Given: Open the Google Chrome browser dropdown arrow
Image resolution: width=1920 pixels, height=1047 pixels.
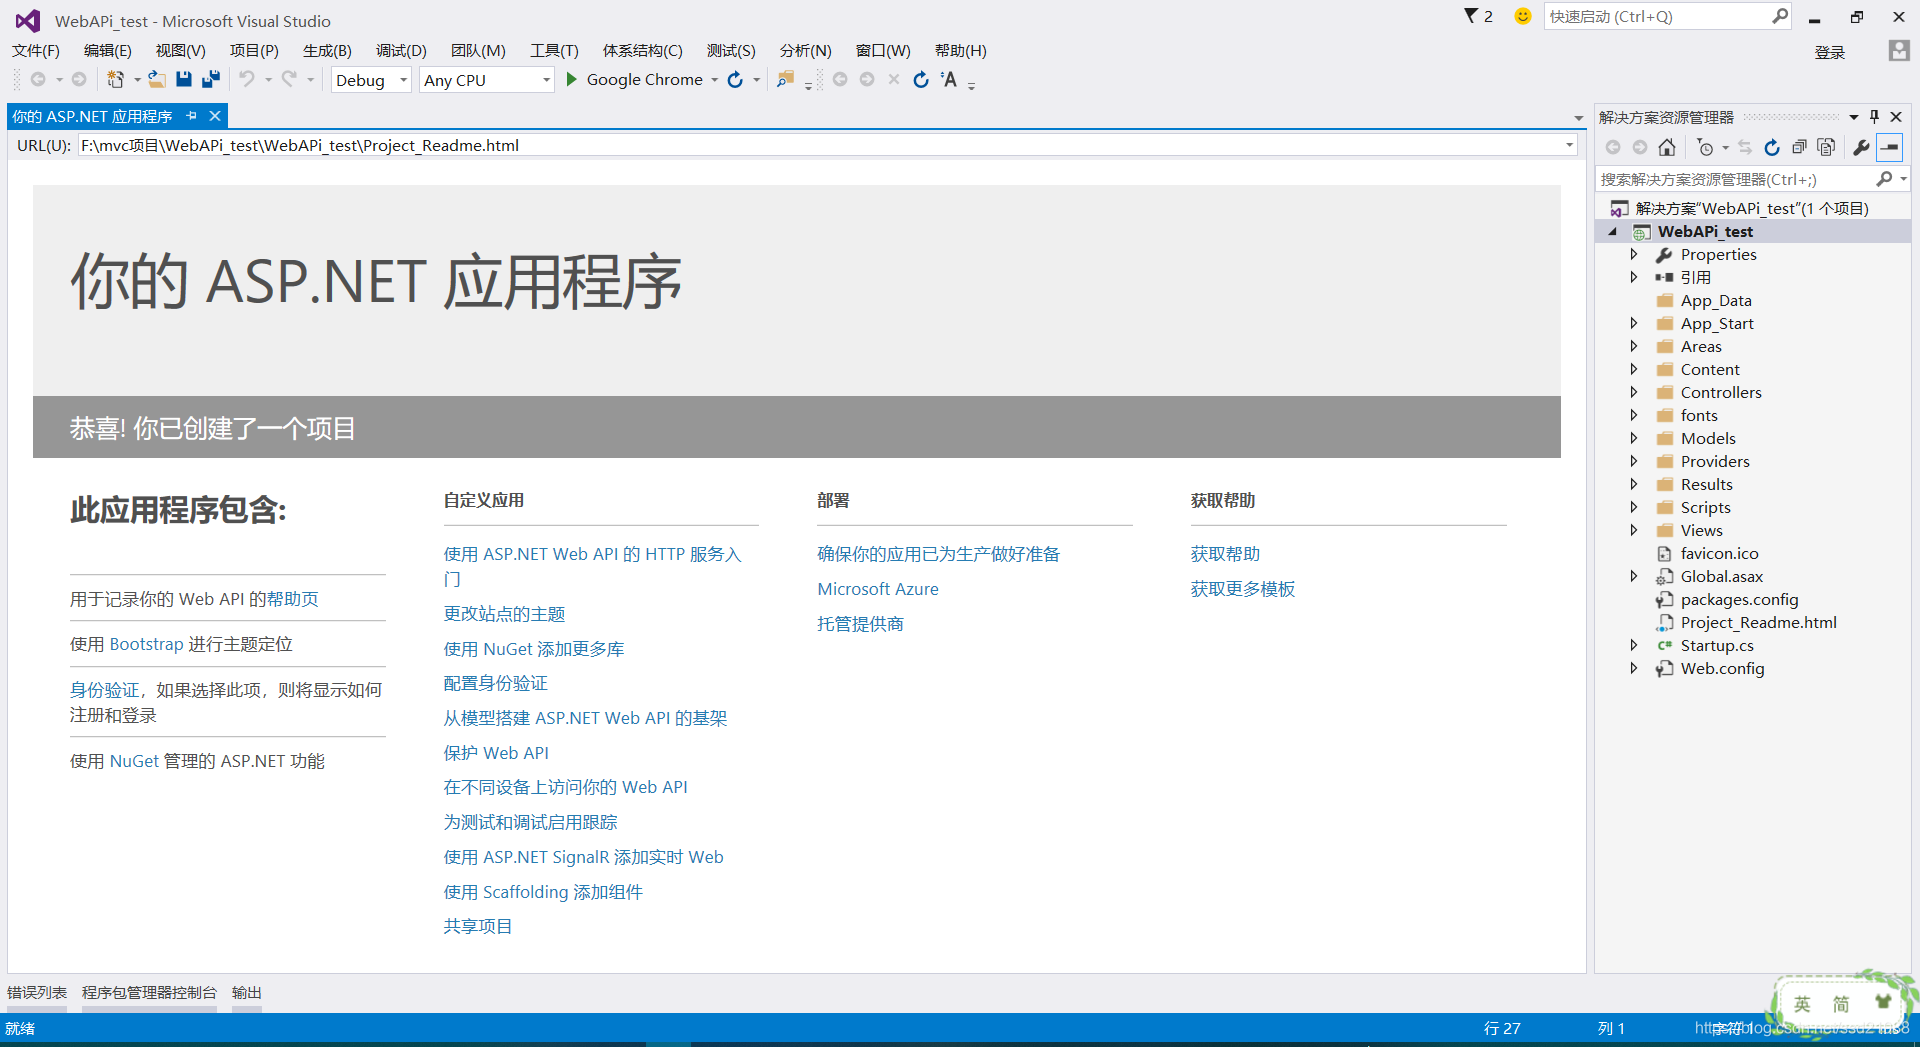Looking at the screenshot, I should pos(714,80).
